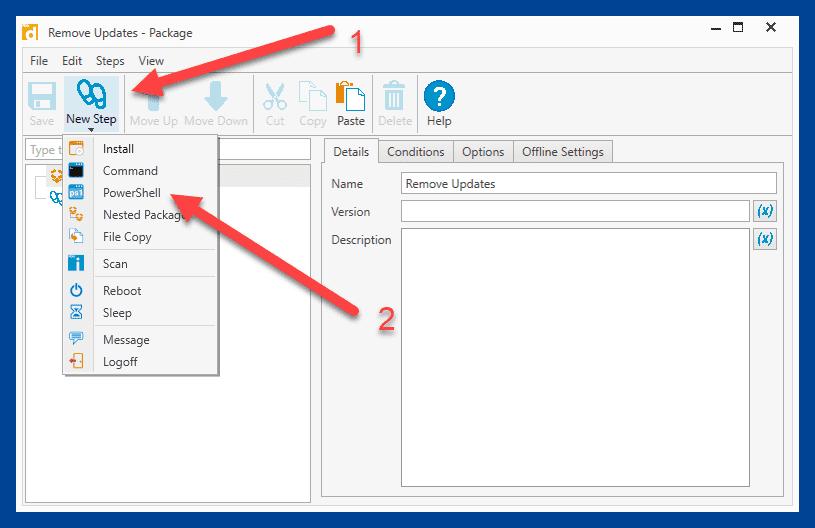This screenshot has width=815, height=528.
Task: Click the Logoff door icon
Action: click(x=76, y=361)
